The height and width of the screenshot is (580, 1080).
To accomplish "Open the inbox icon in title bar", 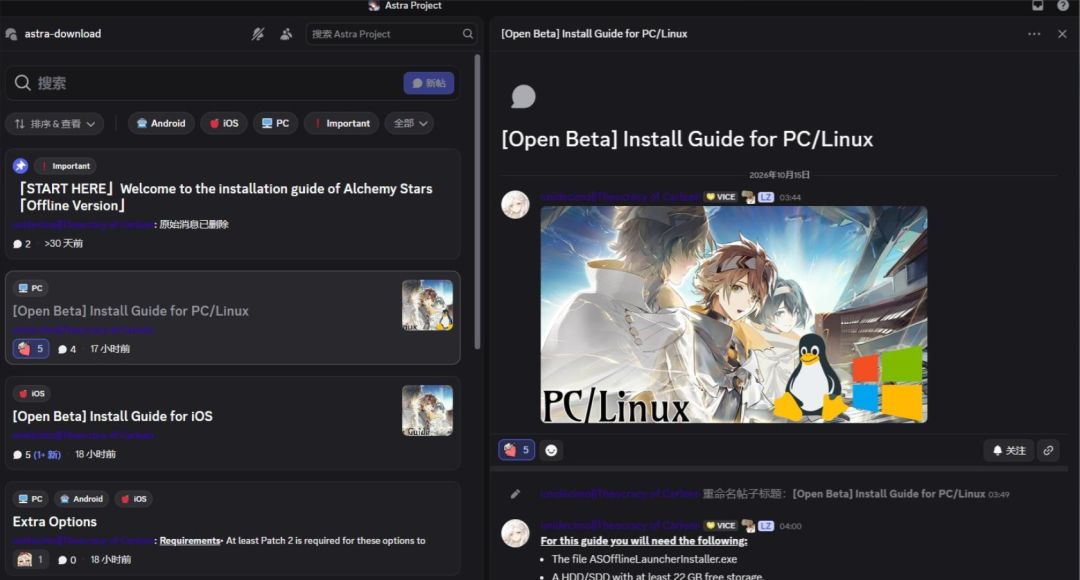I will (1037, 6).
